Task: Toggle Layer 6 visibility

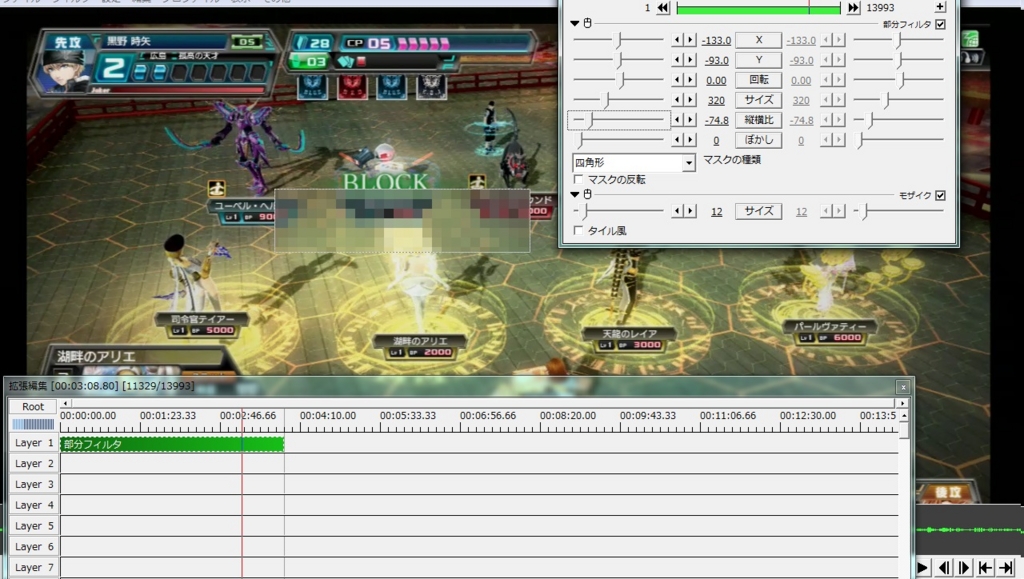Action: pyautogui.click(x=33, y=547)
